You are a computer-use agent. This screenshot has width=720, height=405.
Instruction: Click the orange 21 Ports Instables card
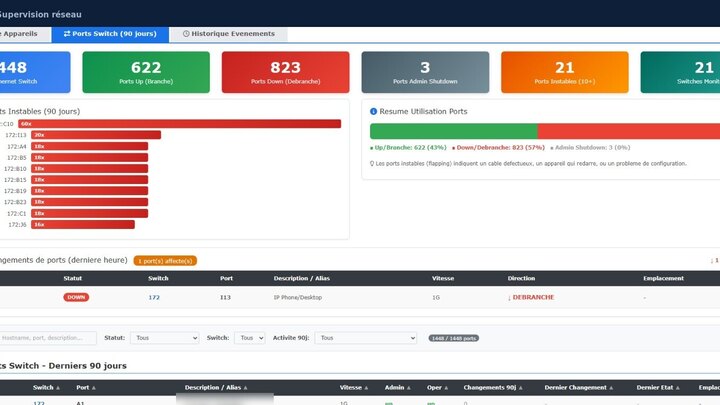point(565,72)
